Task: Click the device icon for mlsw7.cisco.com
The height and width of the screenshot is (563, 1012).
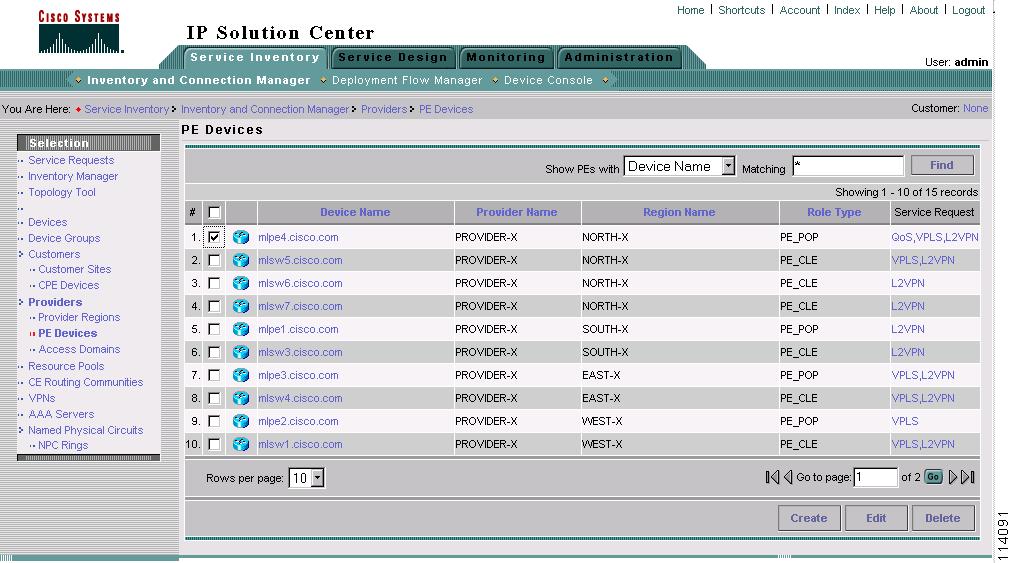Action: 241,306
